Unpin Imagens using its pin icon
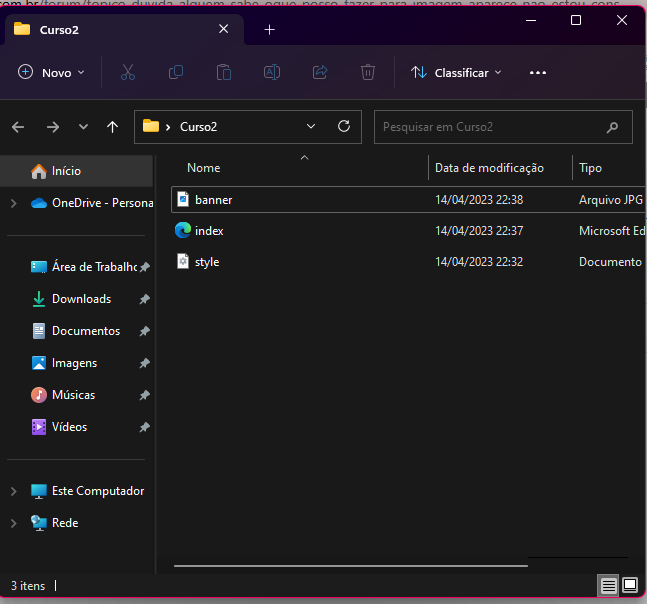This screenshot has height=604, width=647. click(x=144, y=363)
